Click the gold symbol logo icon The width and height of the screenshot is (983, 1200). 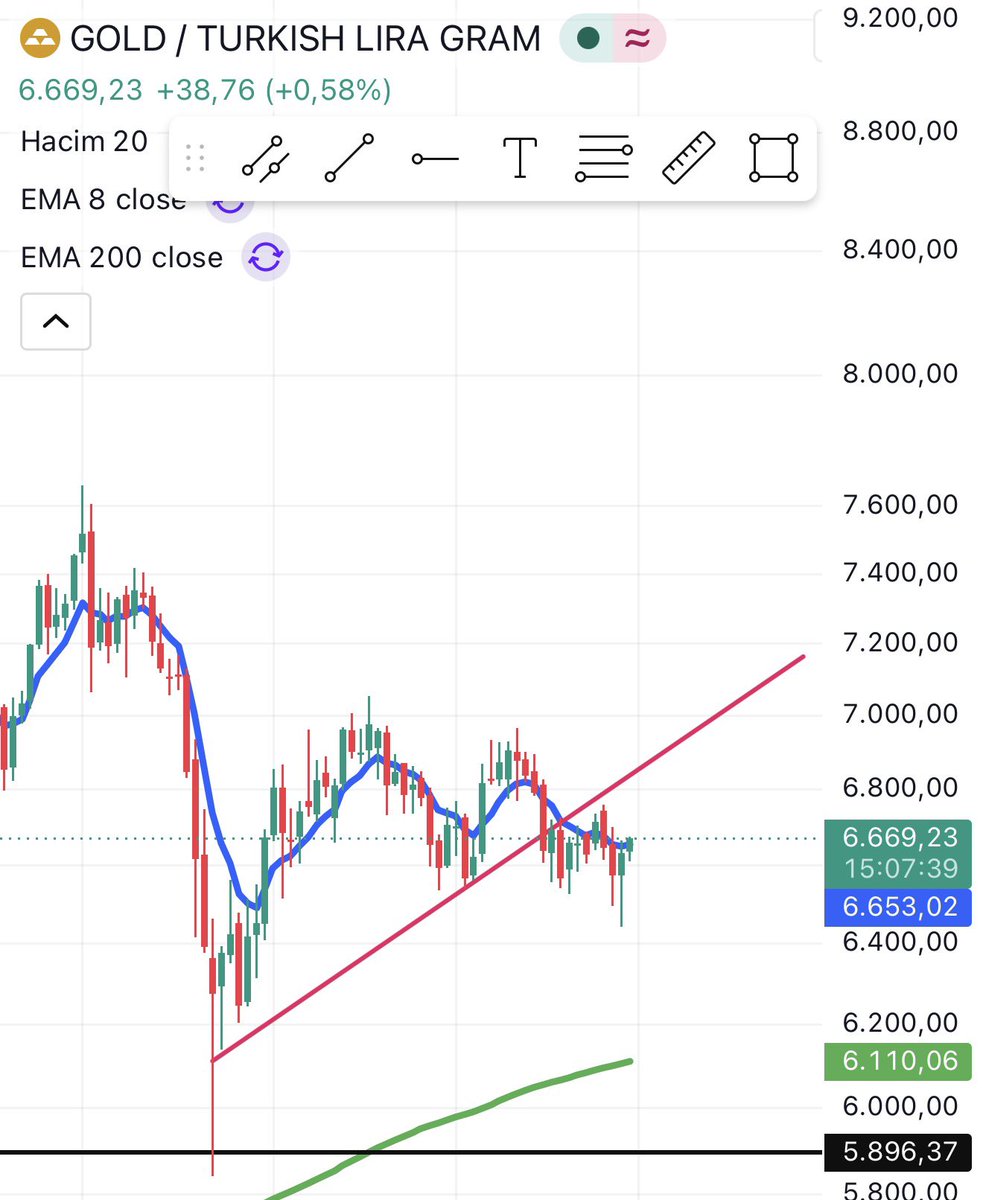[x=40, y=39]
